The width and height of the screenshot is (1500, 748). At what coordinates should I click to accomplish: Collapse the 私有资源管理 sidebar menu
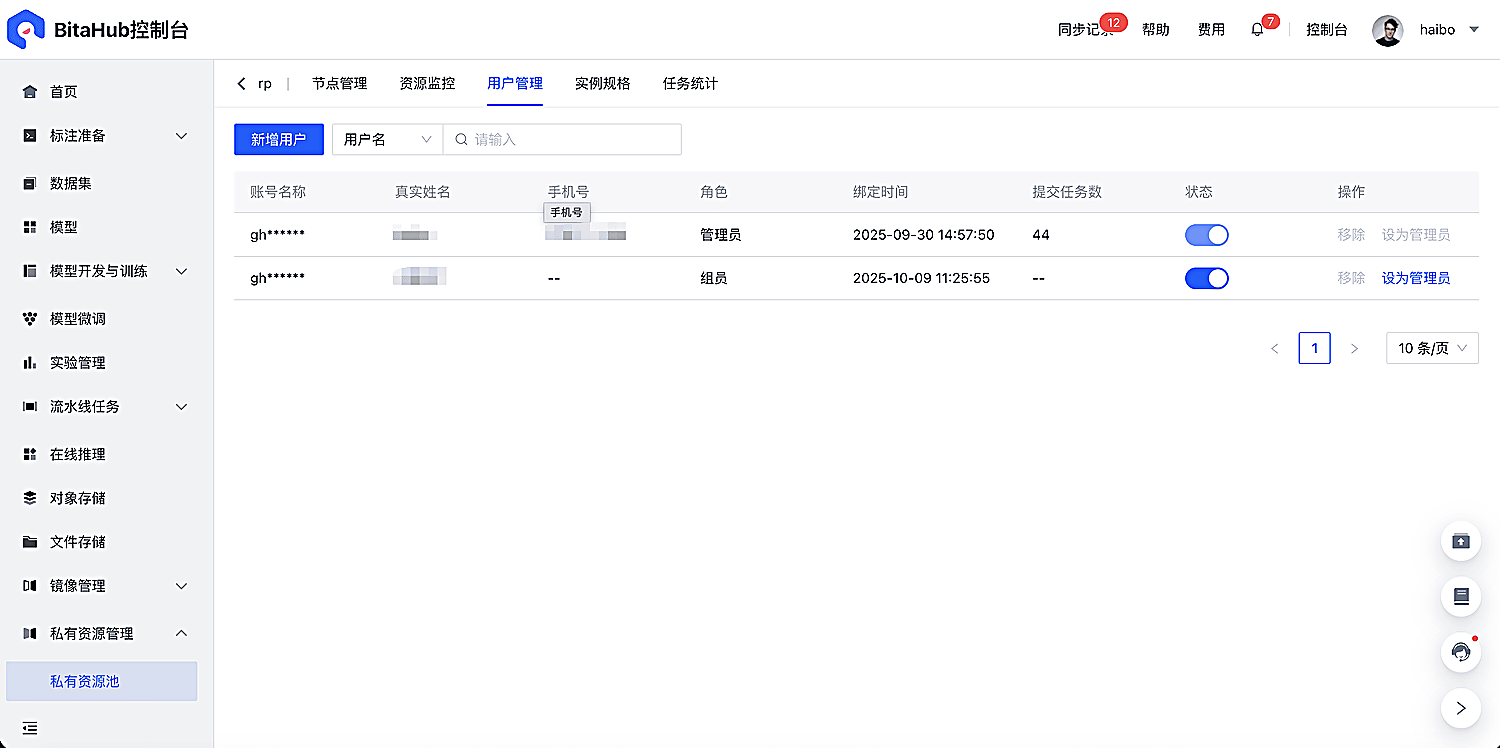click(x=181, y=634)
